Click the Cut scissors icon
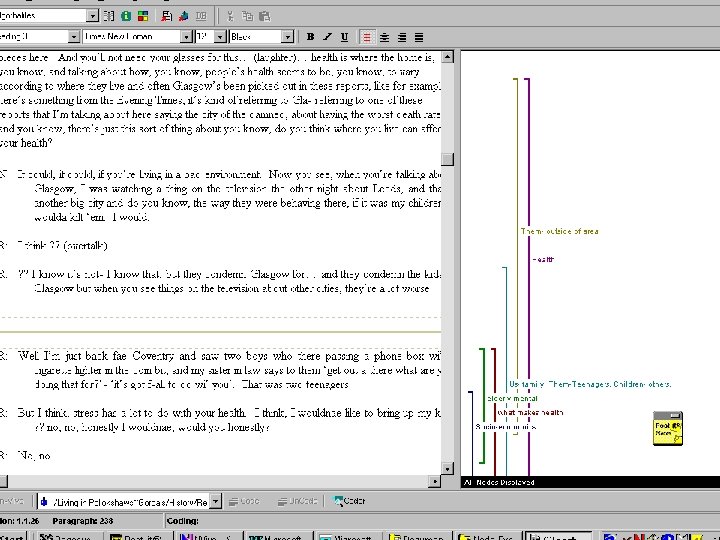Viewport: 720px width, 540px height. click(x=230, y=16)
